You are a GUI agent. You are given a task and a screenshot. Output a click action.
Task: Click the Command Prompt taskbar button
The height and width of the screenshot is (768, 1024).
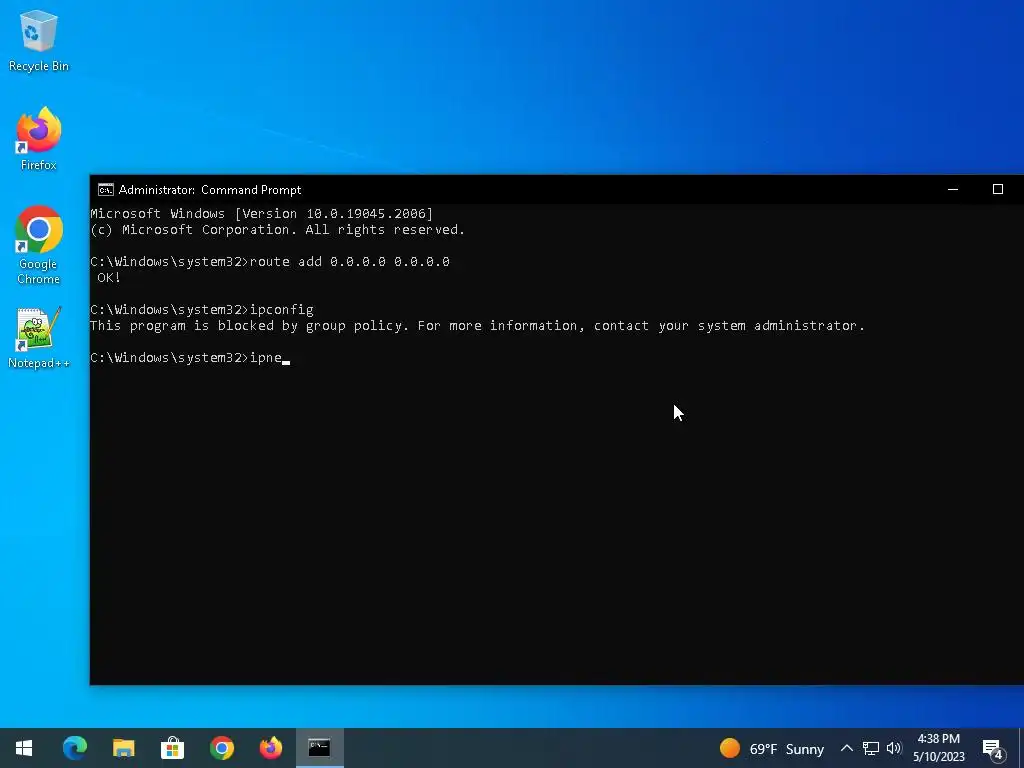[319, 748]
